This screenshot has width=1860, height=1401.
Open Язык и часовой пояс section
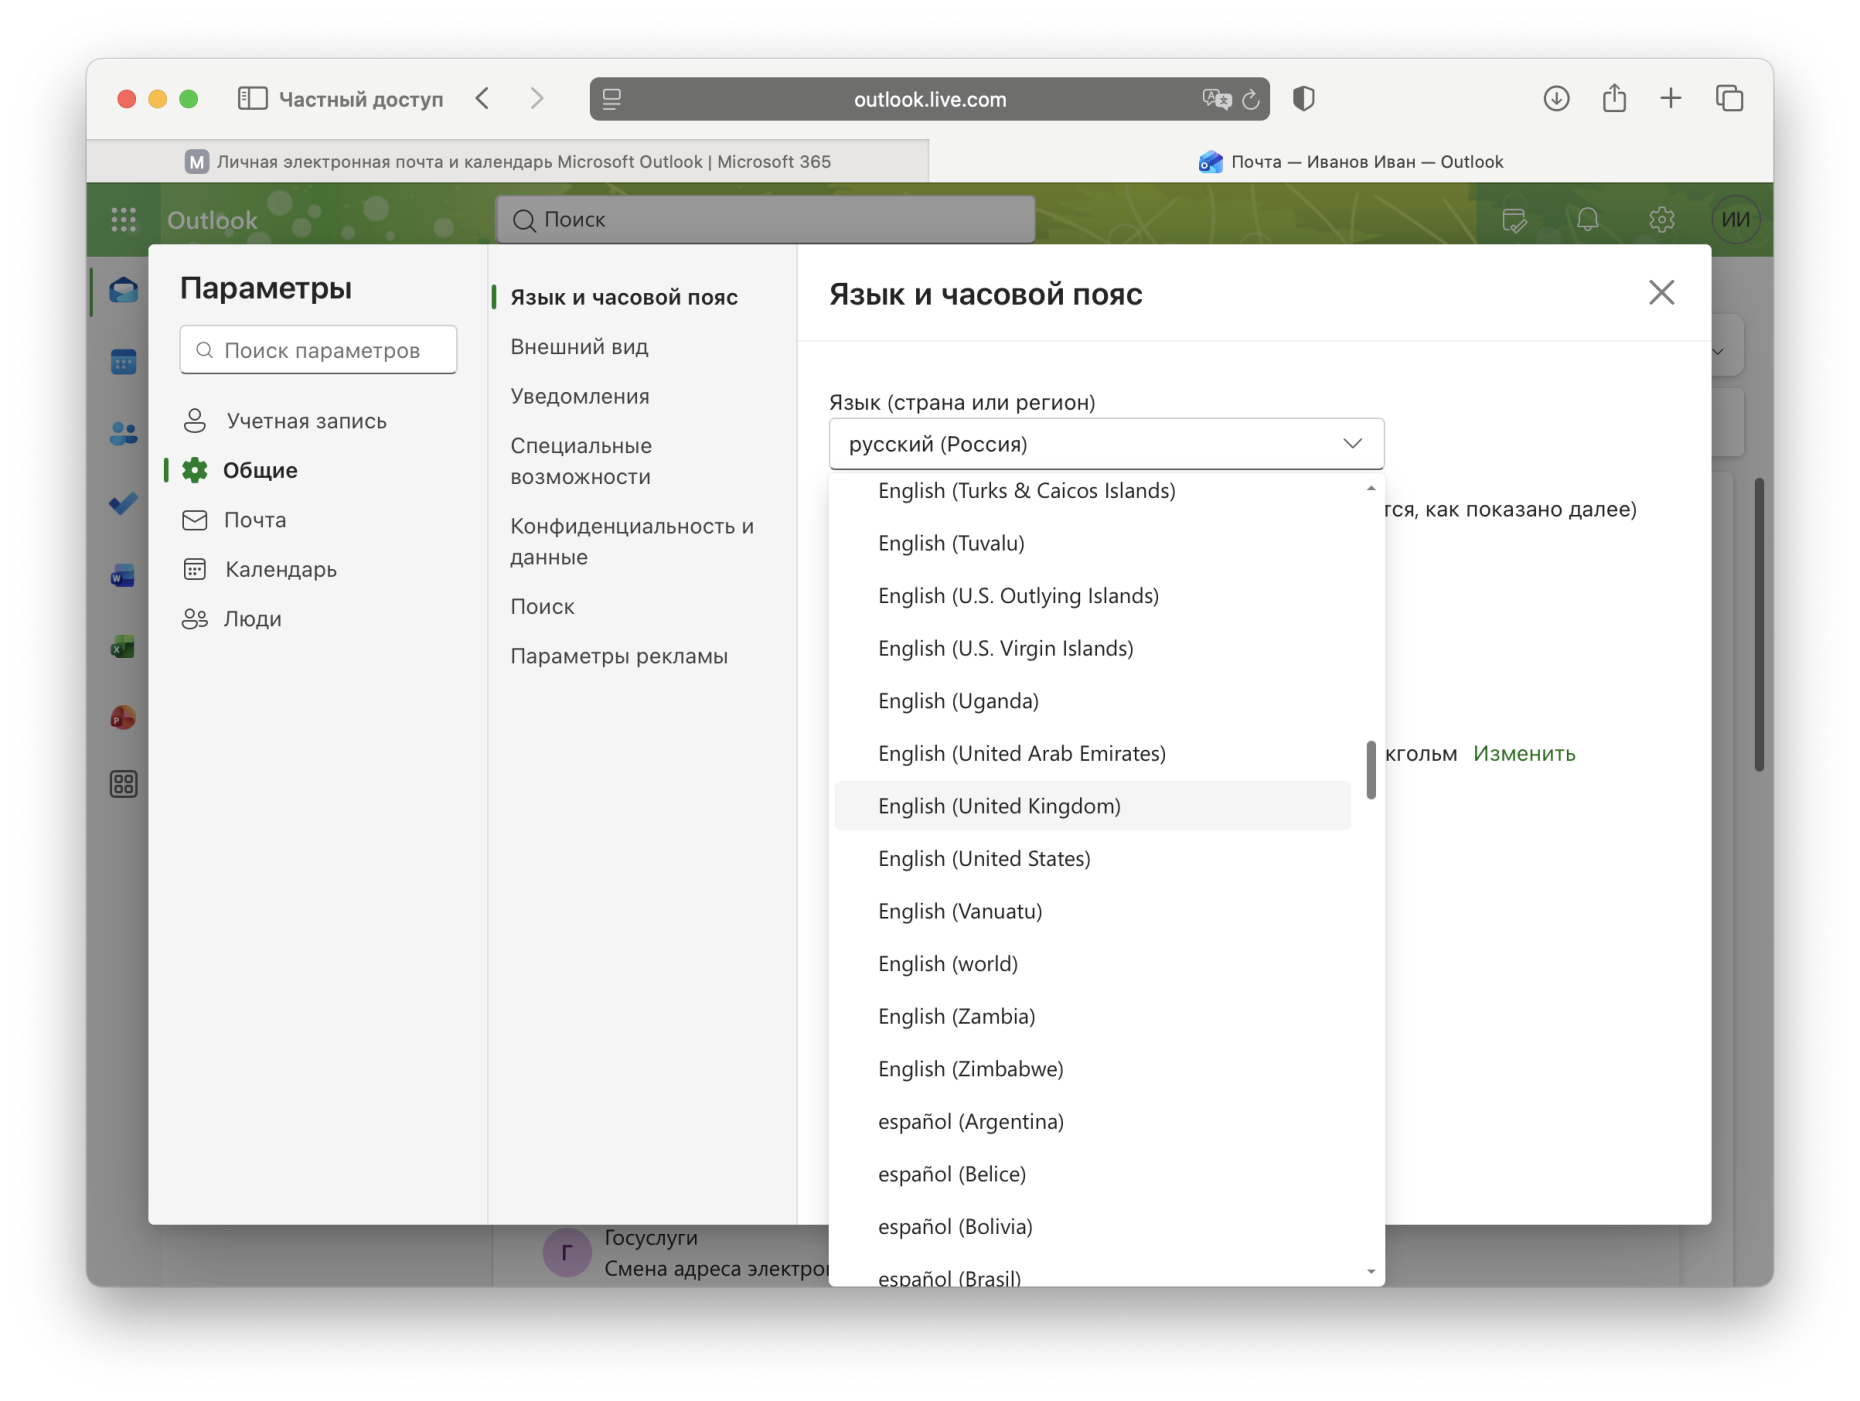pos(624,297)
